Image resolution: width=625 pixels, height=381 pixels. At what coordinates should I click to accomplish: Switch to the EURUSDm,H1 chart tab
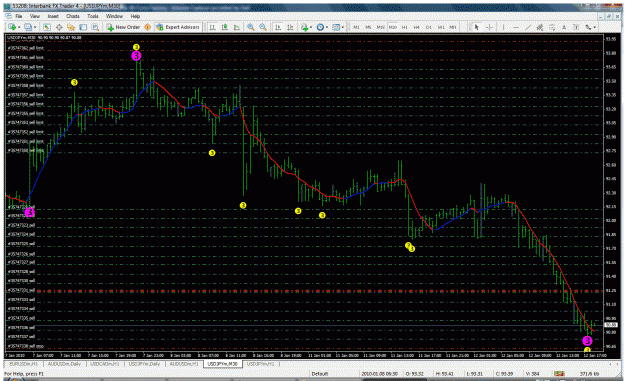[24, 364]
